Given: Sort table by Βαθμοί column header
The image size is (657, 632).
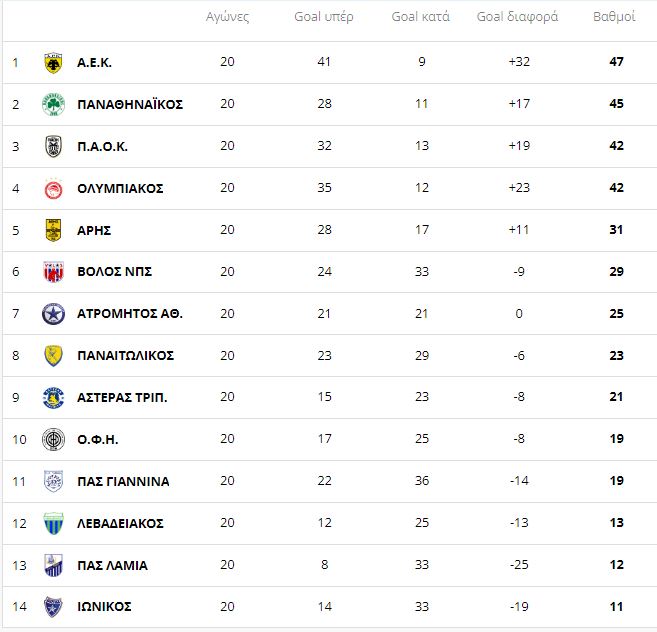Looking at the screenshot, I should coord(614,17).
